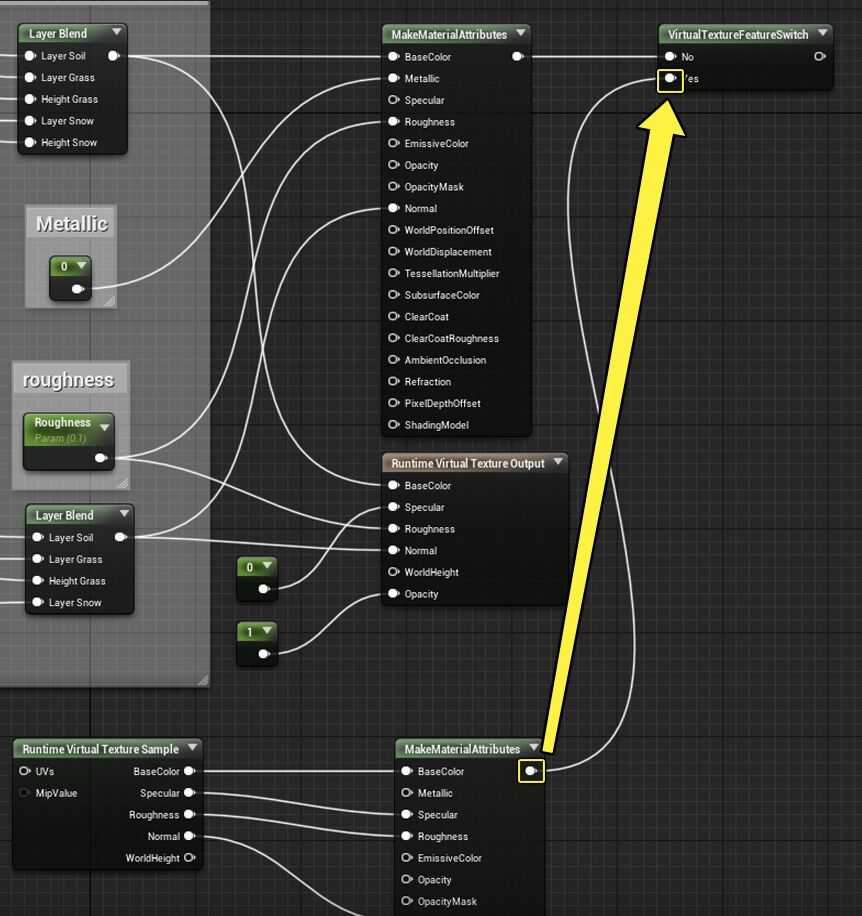Select the roughness comment box header
This screenshot has width=862, height=916.
[69, 380]
